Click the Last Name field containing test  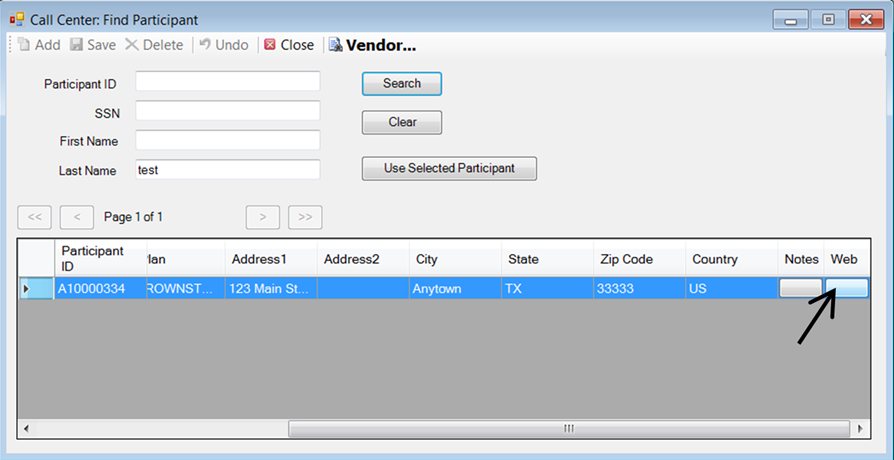click(x=227, y=170)
